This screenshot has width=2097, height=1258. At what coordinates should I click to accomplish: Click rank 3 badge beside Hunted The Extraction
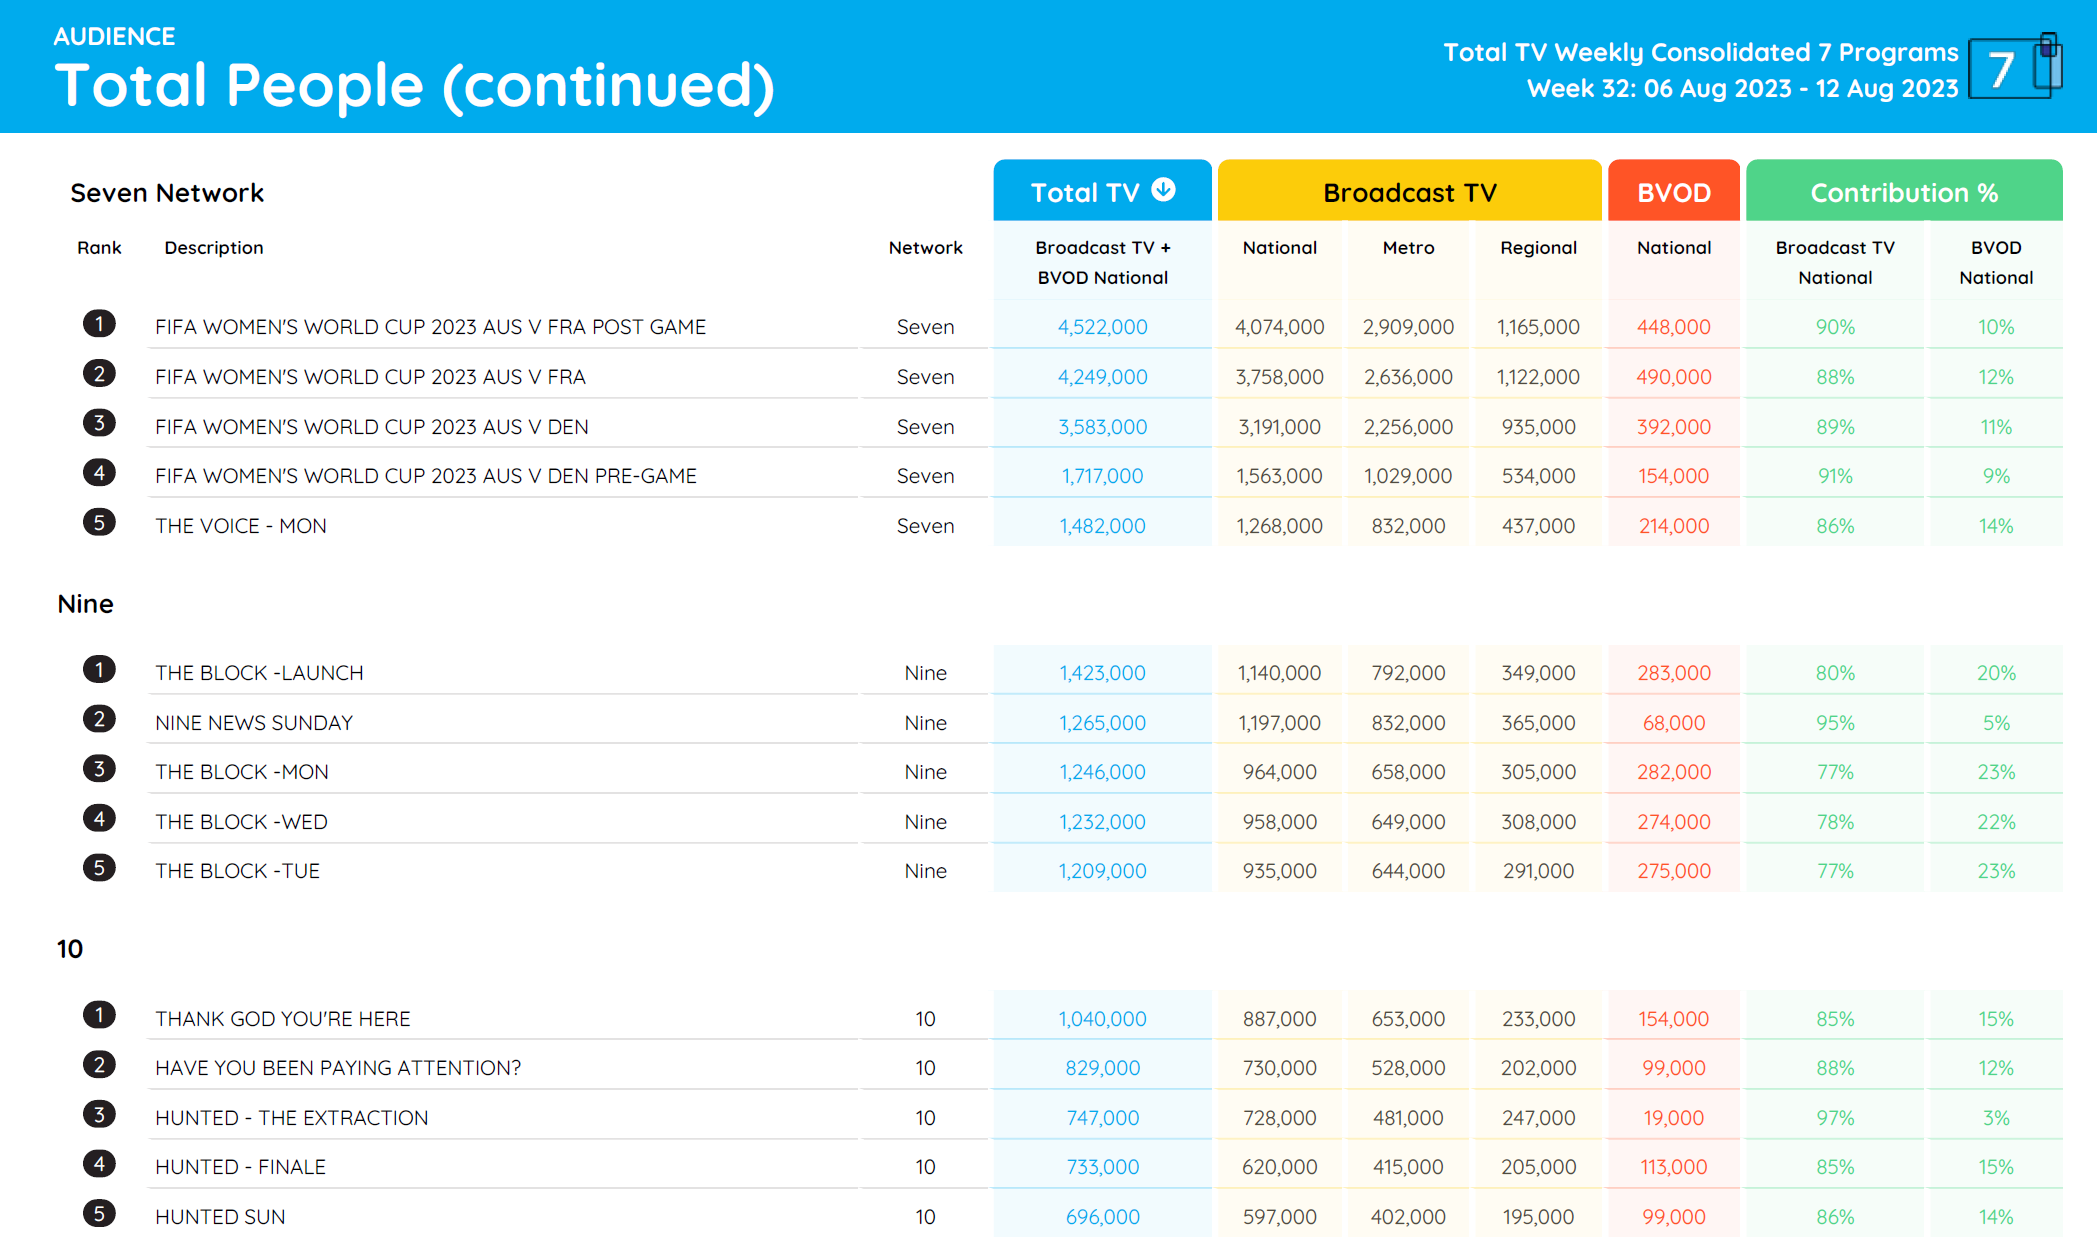point(99,1115)
